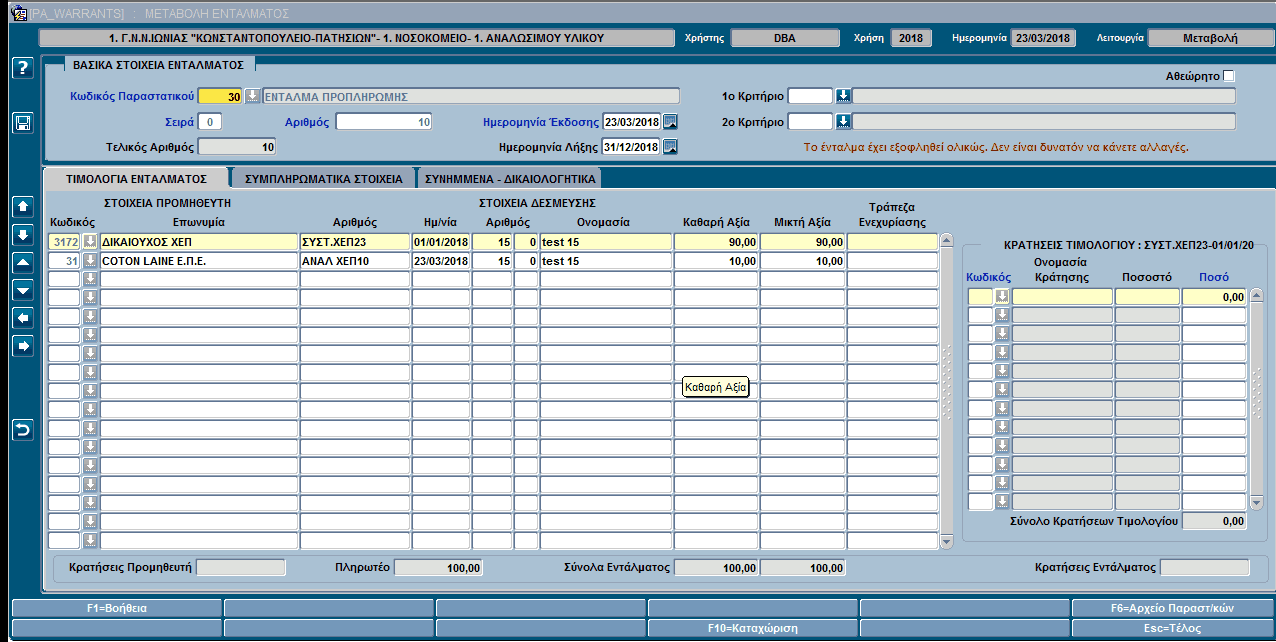Click the 2ο Κριτήριο code field

tap(810, 122)
